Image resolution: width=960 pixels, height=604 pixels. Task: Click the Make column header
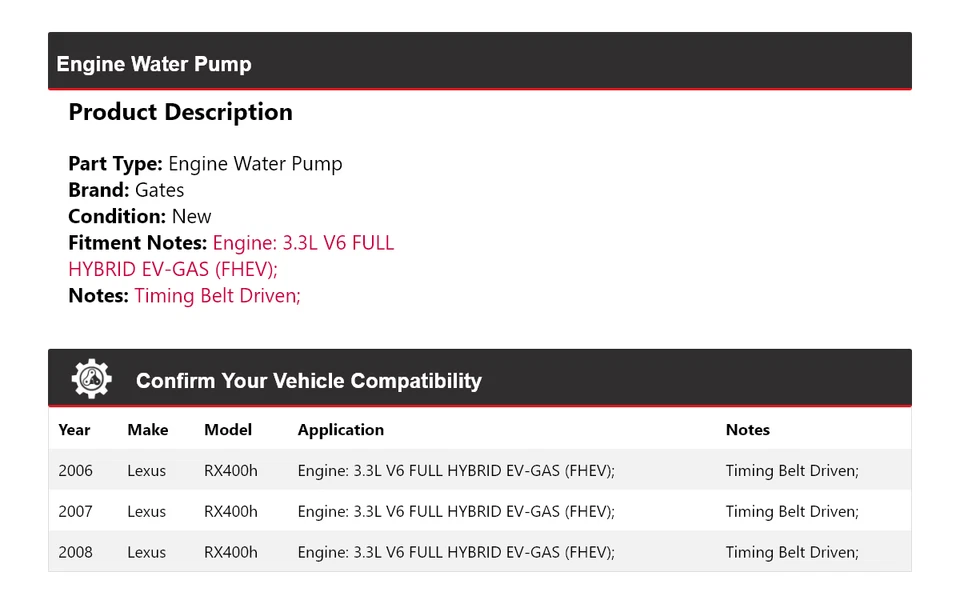(147, 430)
